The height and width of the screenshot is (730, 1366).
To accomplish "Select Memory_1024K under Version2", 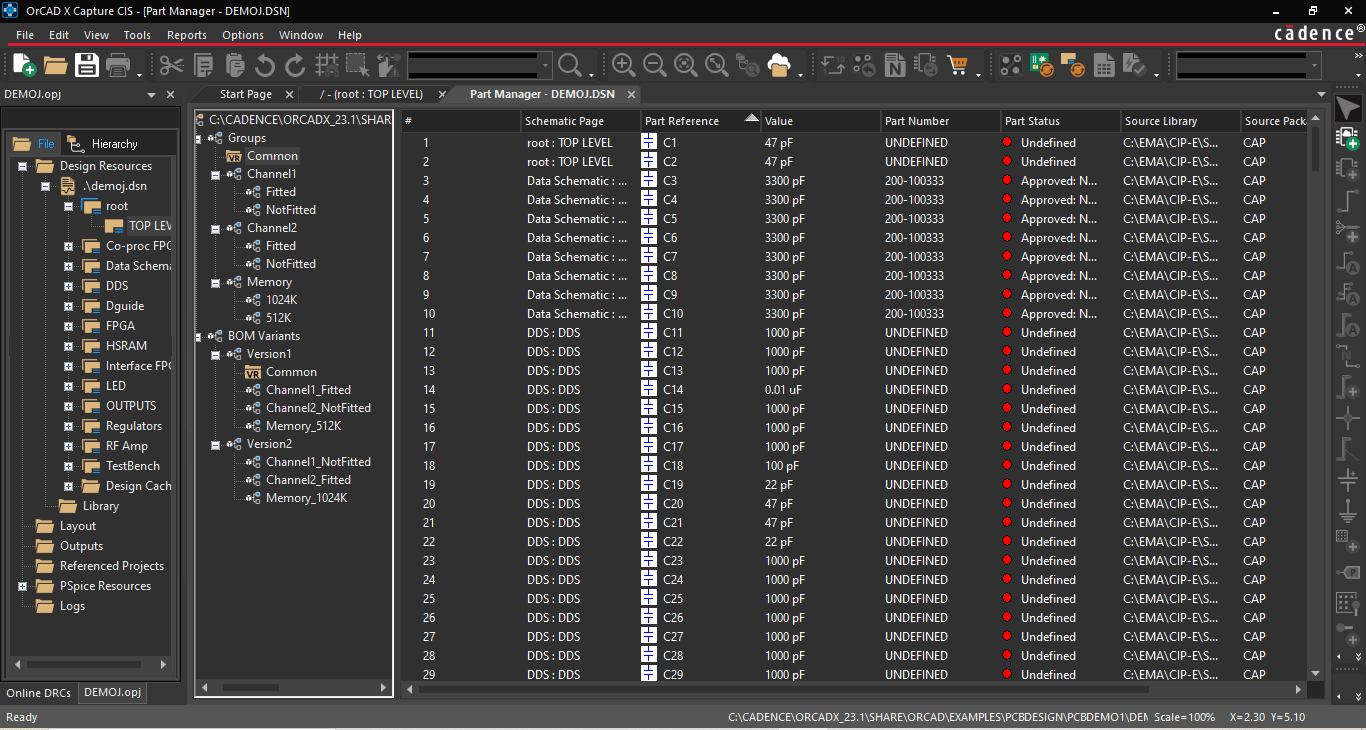I will tap(305, 498).
